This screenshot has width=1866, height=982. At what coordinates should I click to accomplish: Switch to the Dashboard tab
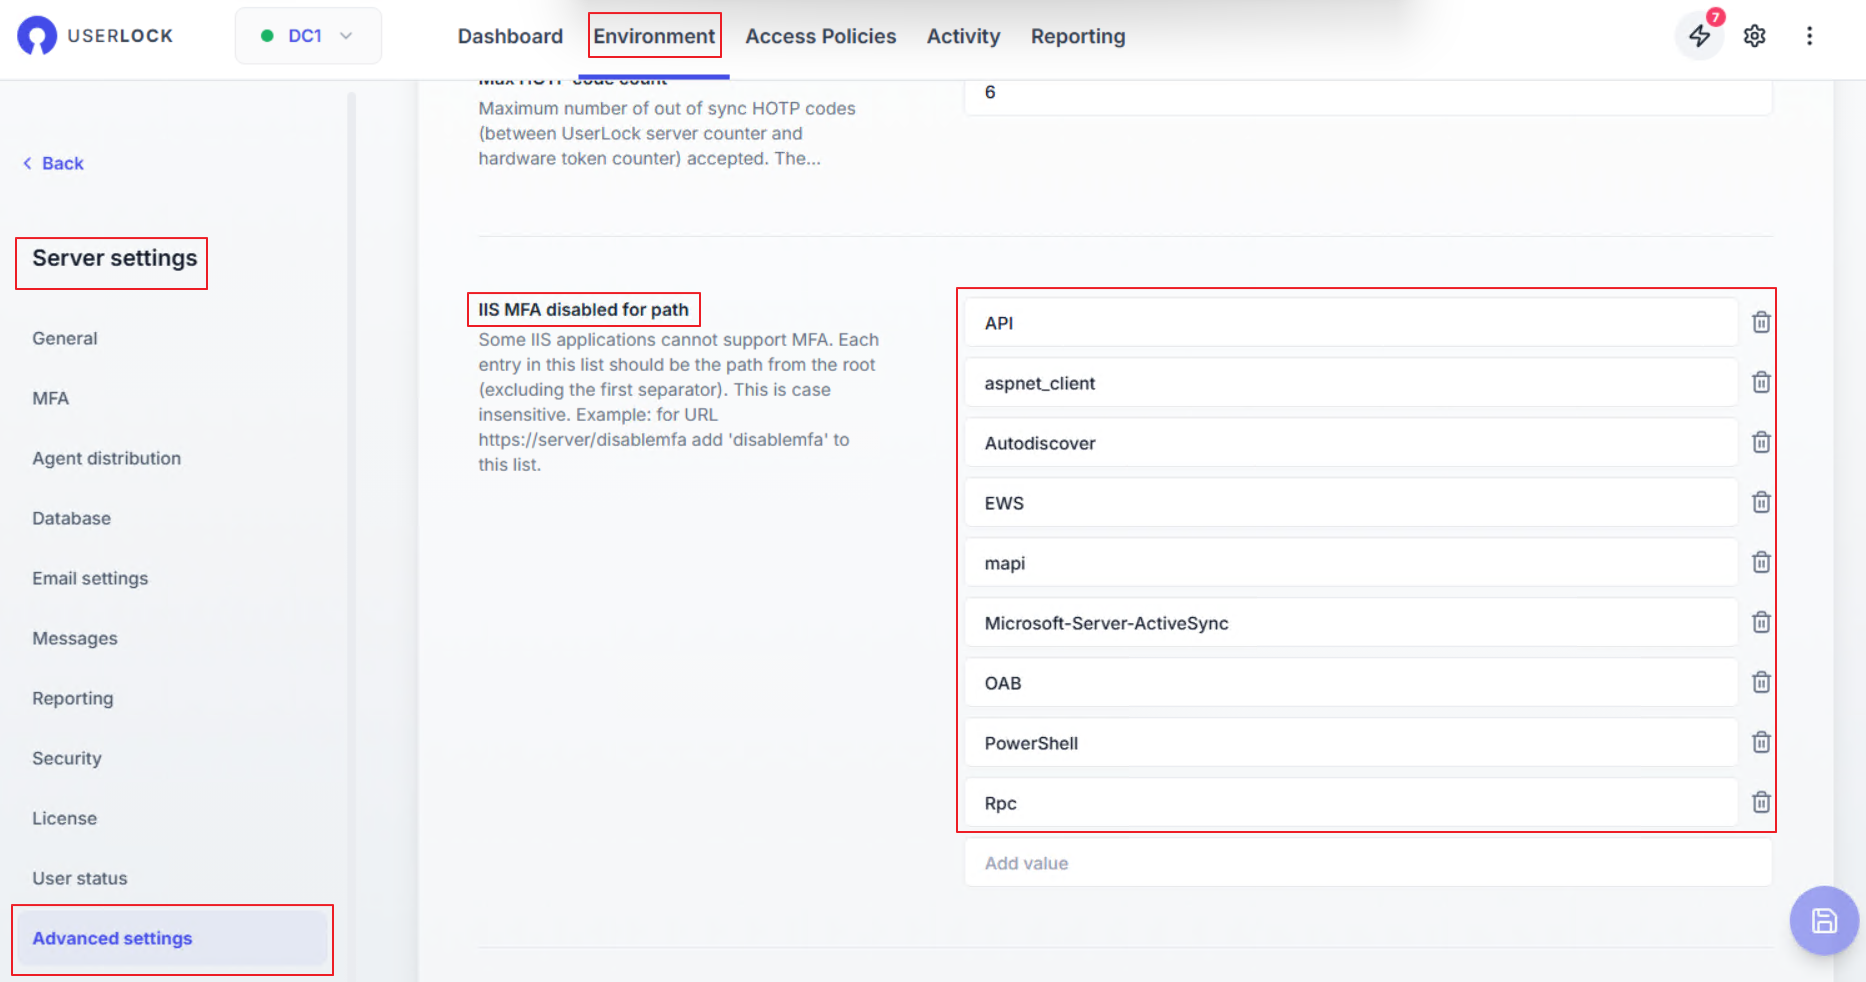click(x=510, y=37)
